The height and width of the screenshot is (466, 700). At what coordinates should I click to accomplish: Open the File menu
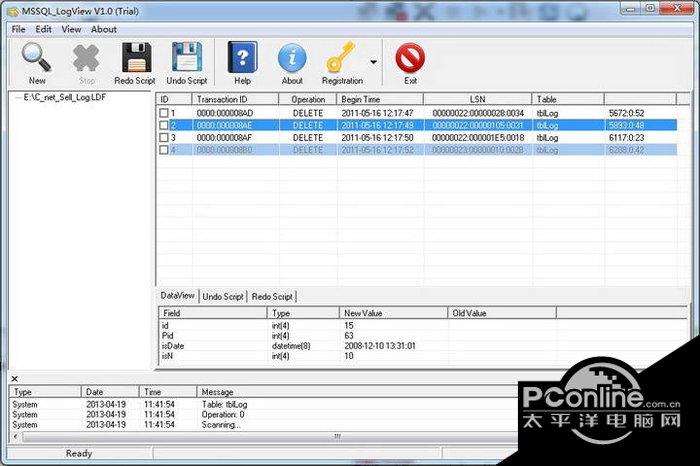pyautogui.click(x=18, y=29)
